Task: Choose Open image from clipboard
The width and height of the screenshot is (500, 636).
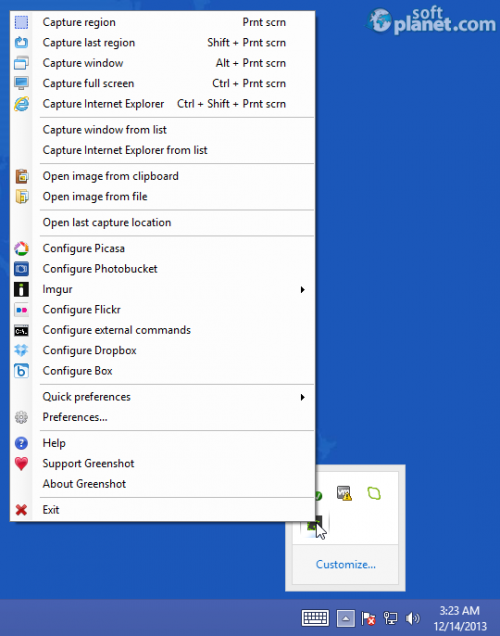Action: 163,176
